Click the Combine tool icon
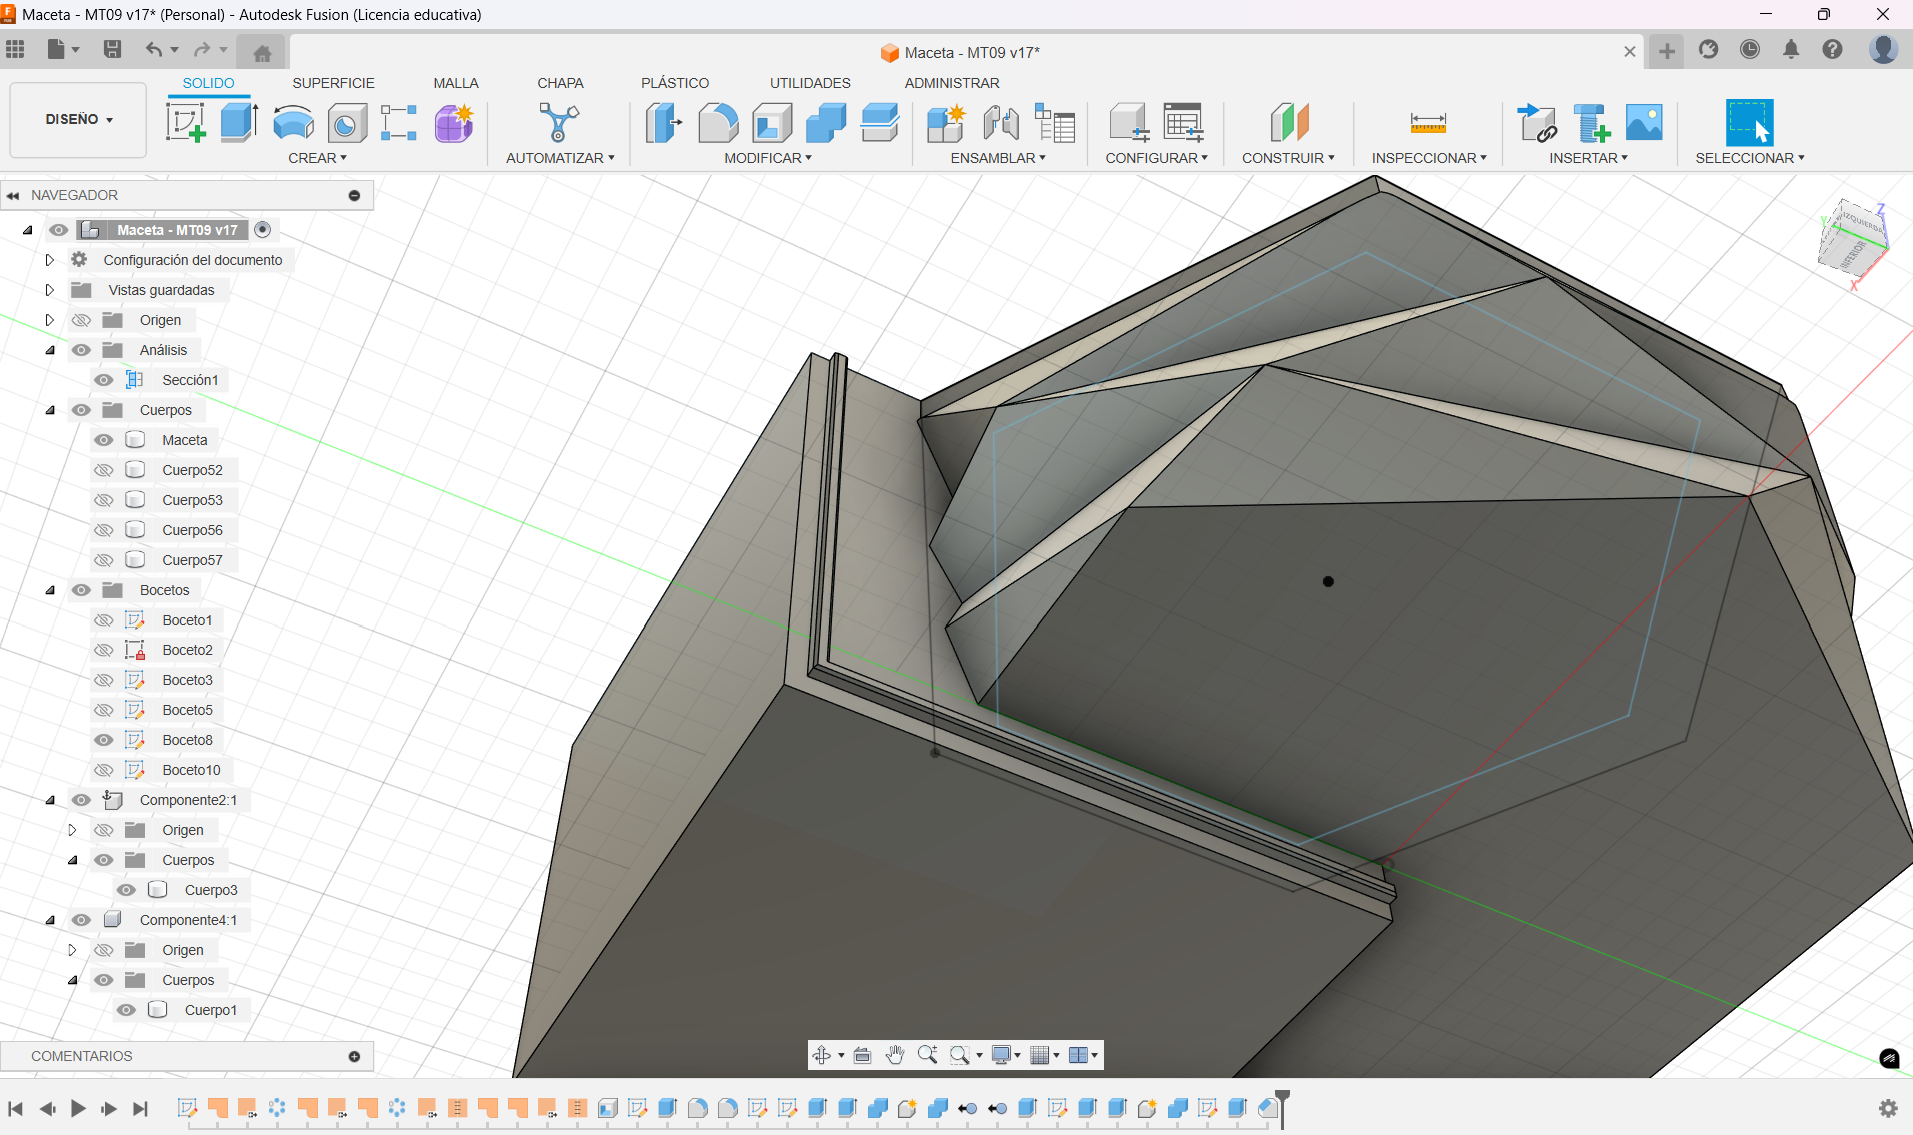1913x1135 pixels. tap(826, 123)
